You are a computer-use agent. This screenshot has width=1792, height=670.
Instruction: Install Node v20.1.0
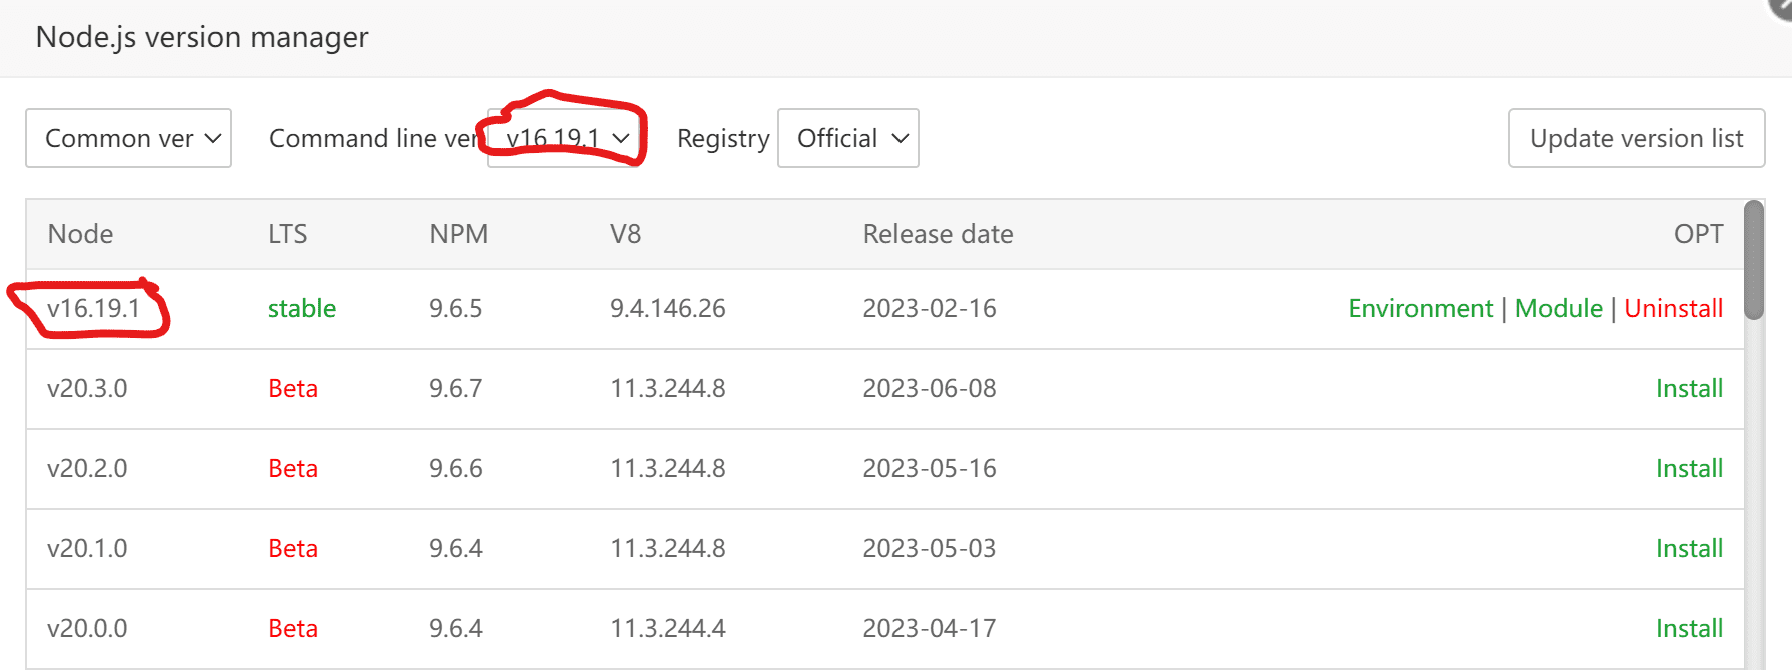tap(1689, 548)
